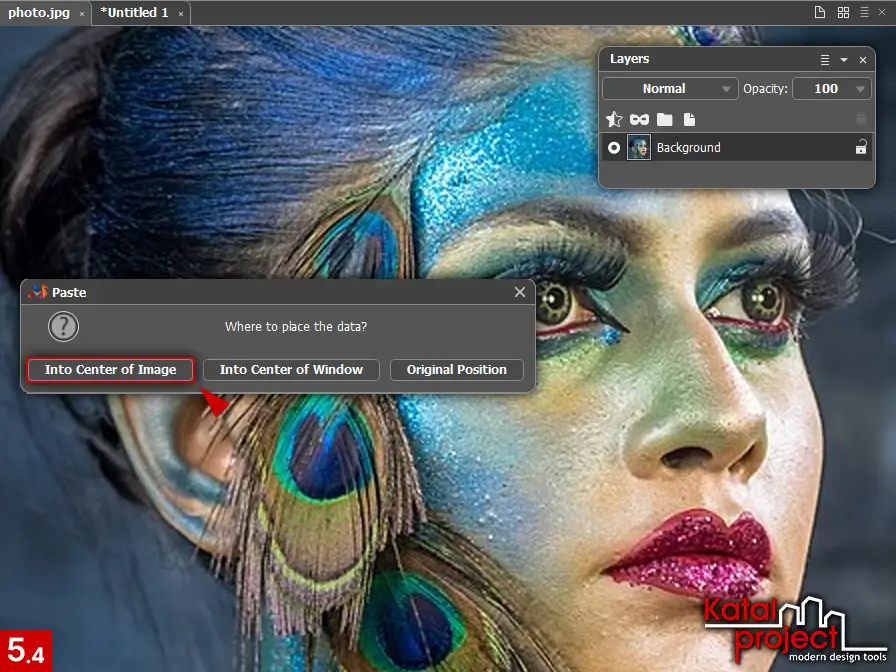Hide the Background layer visibility
This screenshot has width=896, height=672.
614,148
